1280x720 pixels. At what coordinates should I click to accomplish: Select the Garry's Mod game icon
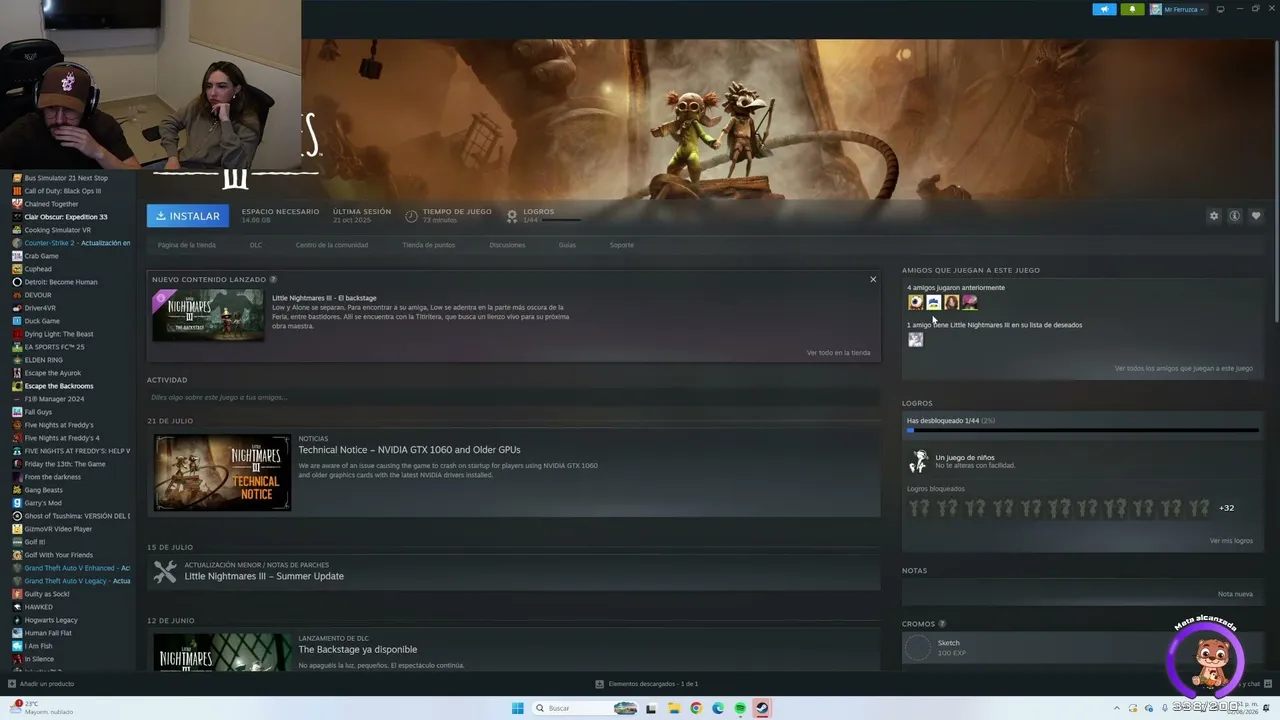tap(17, 503)
